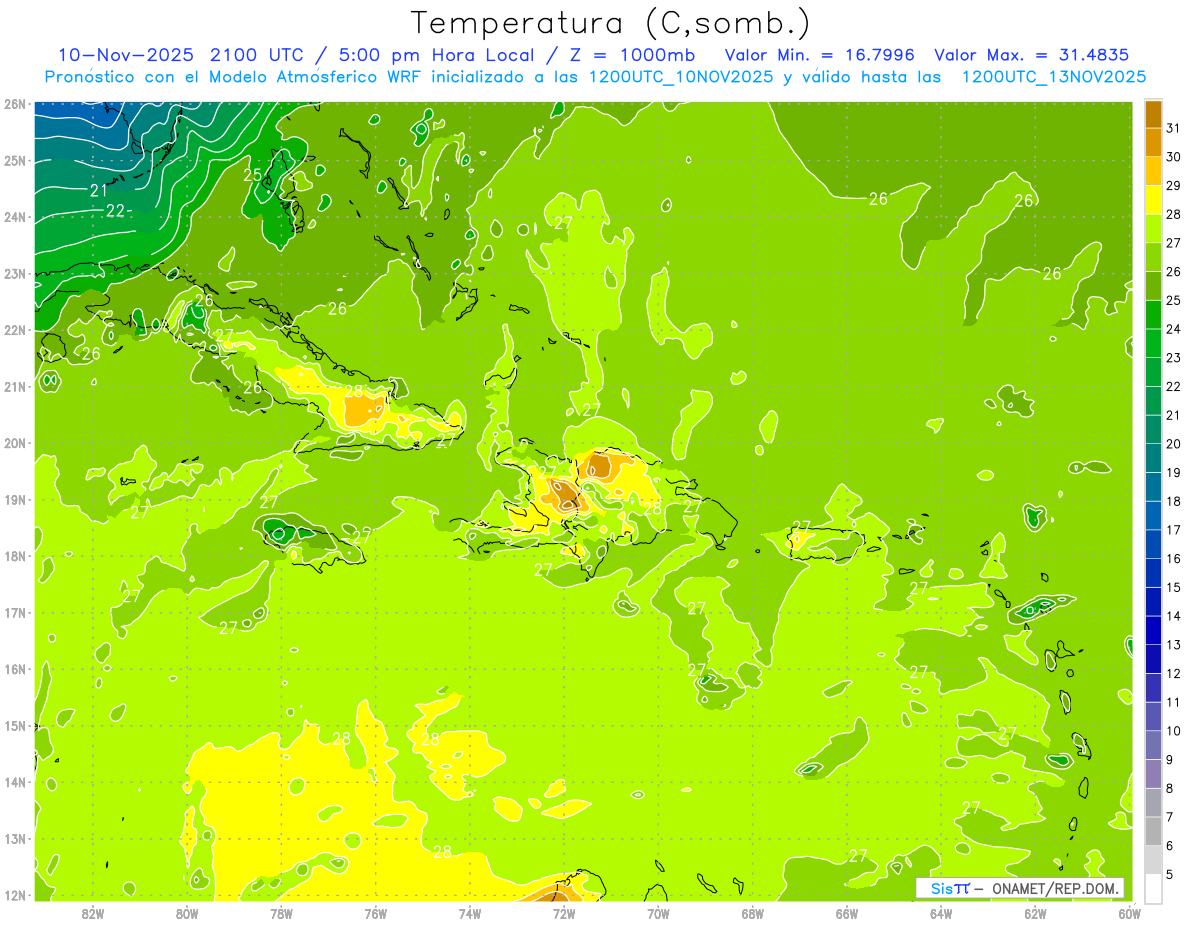Click the 21 contour label on the map
Image resolution: width=1200 pixels, height=927 pixels.
pyautogui.click(x=99, y=189)
